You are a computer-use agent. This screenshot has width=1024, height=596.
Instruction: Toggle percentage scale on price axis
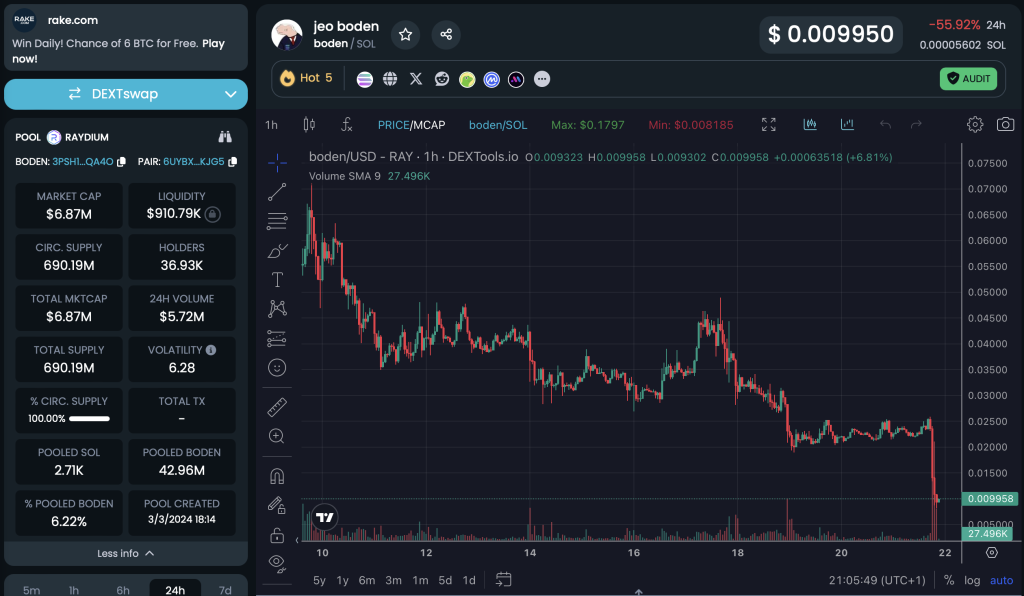[948, 580]
